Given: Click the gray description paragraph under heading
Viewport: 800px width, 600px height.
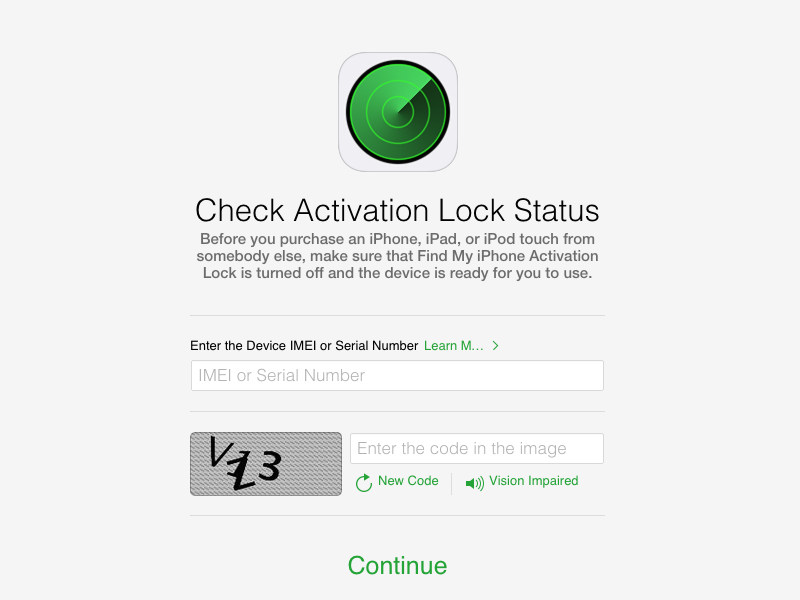Looking at the screenshot, I should (397, 256).
